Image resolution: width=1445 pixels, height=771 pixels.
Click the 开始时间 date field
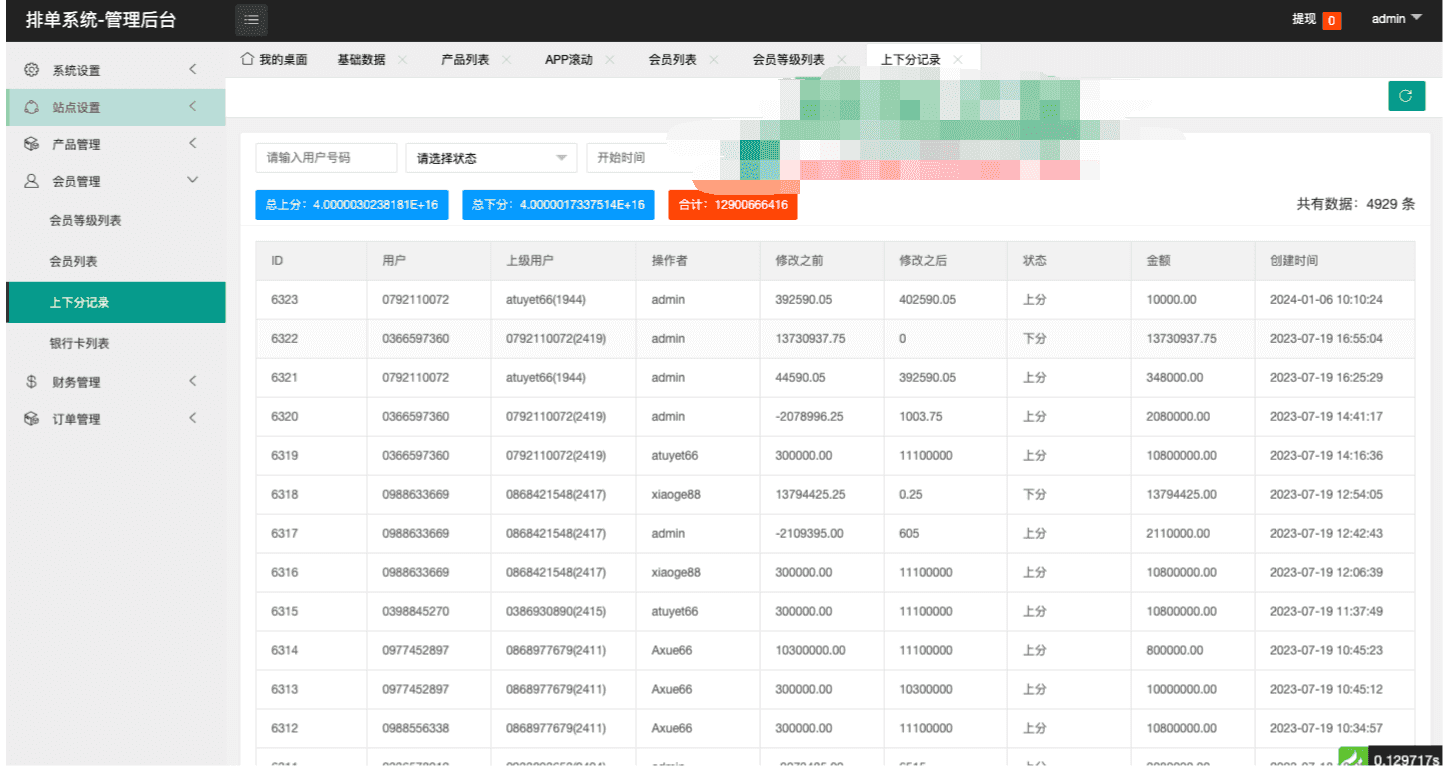(x=650, y=158)
